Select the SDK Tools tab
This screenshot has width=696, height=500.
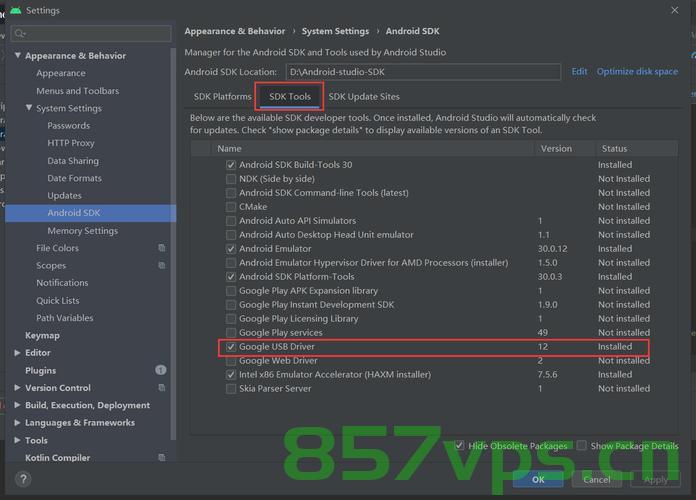pos(290,96)
